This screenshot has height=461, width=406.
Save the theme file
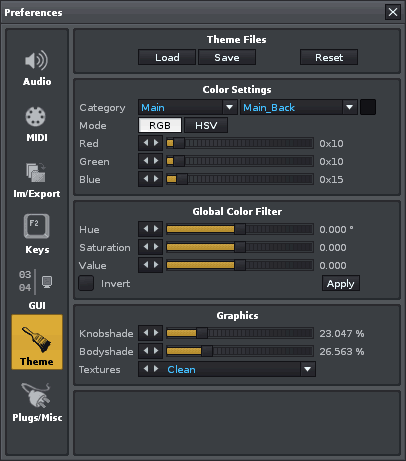pos(227,57)
